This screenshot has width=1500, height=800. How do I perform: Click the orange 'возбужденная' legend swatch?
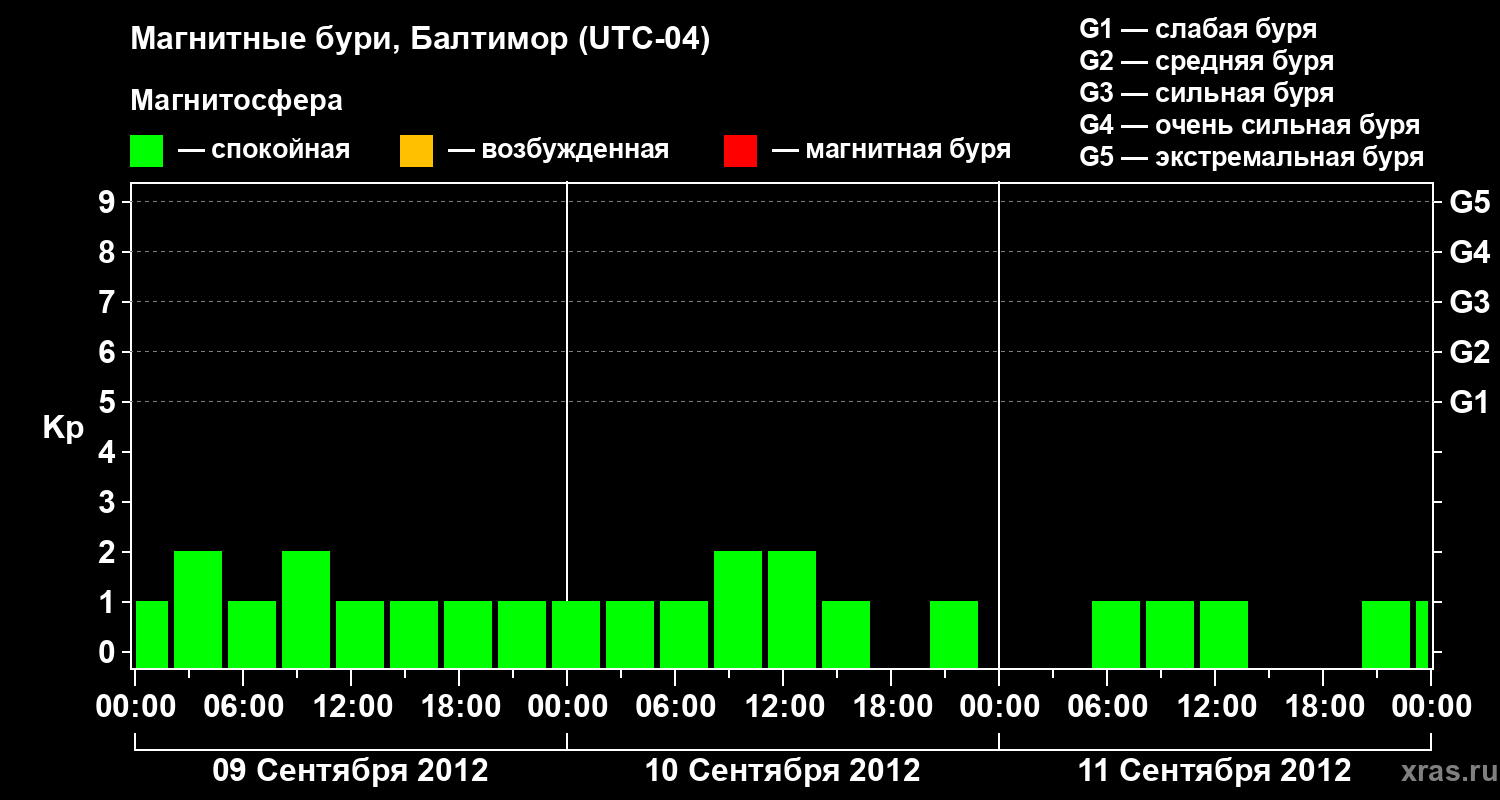(x=416, y=151)
